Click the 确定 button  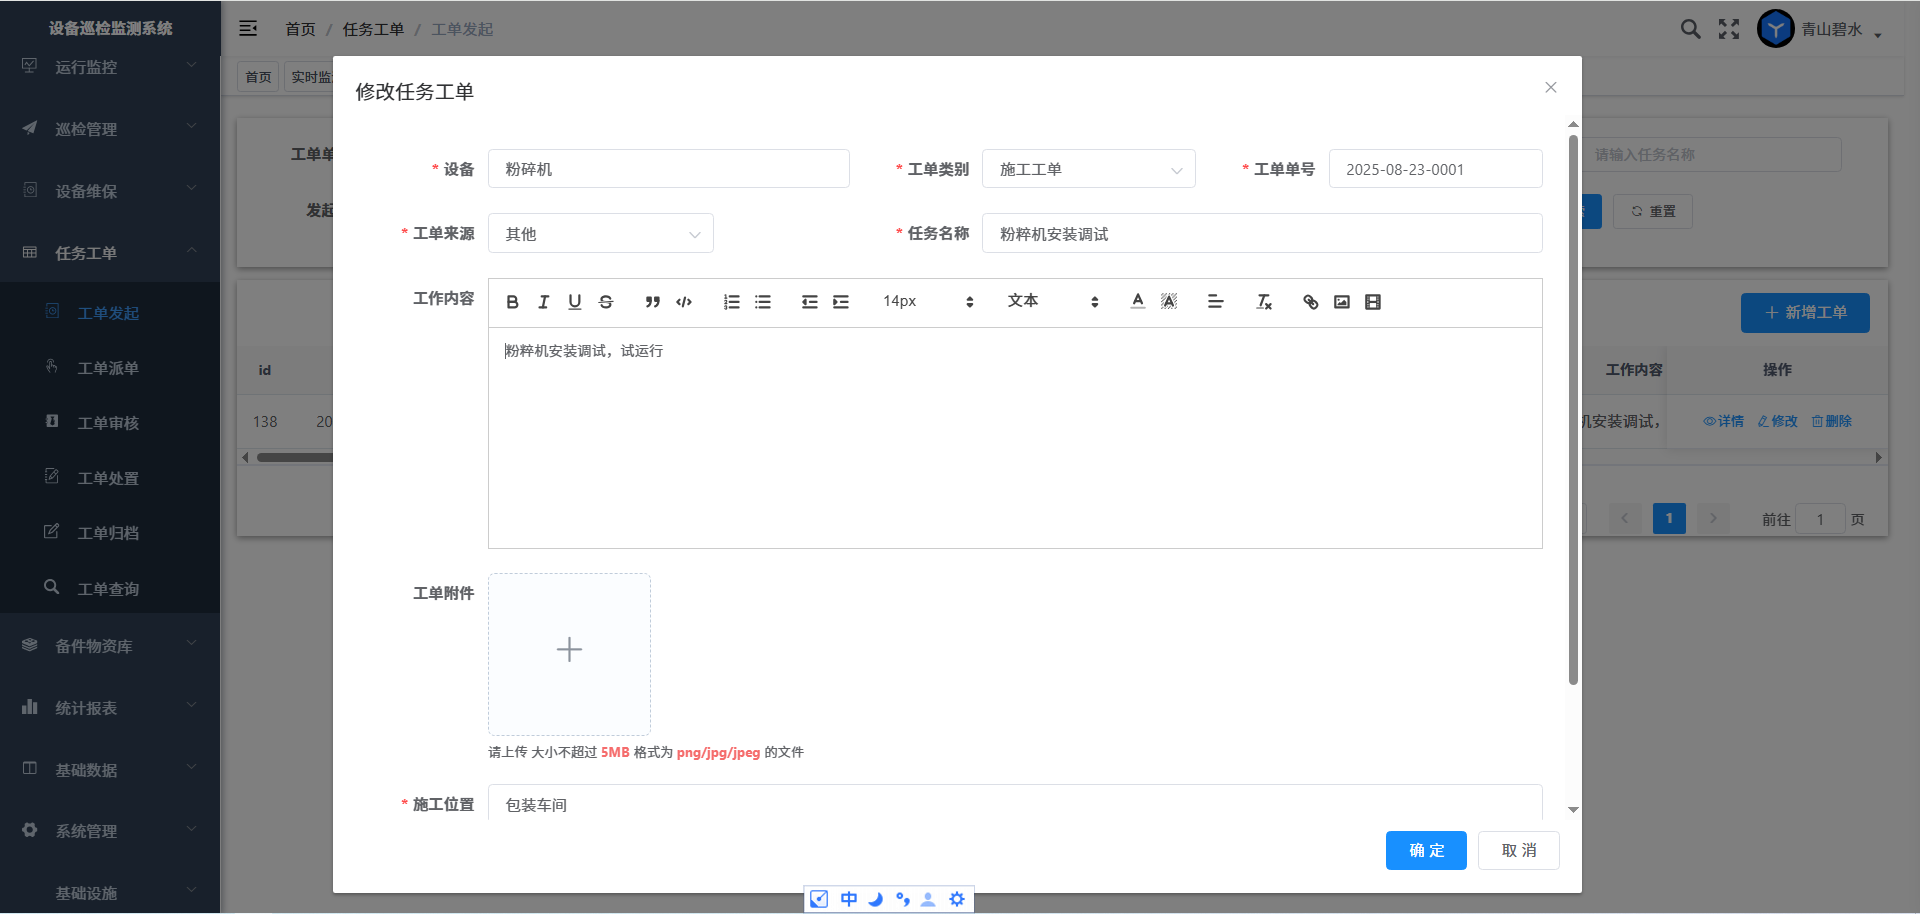pos(1425,850)
